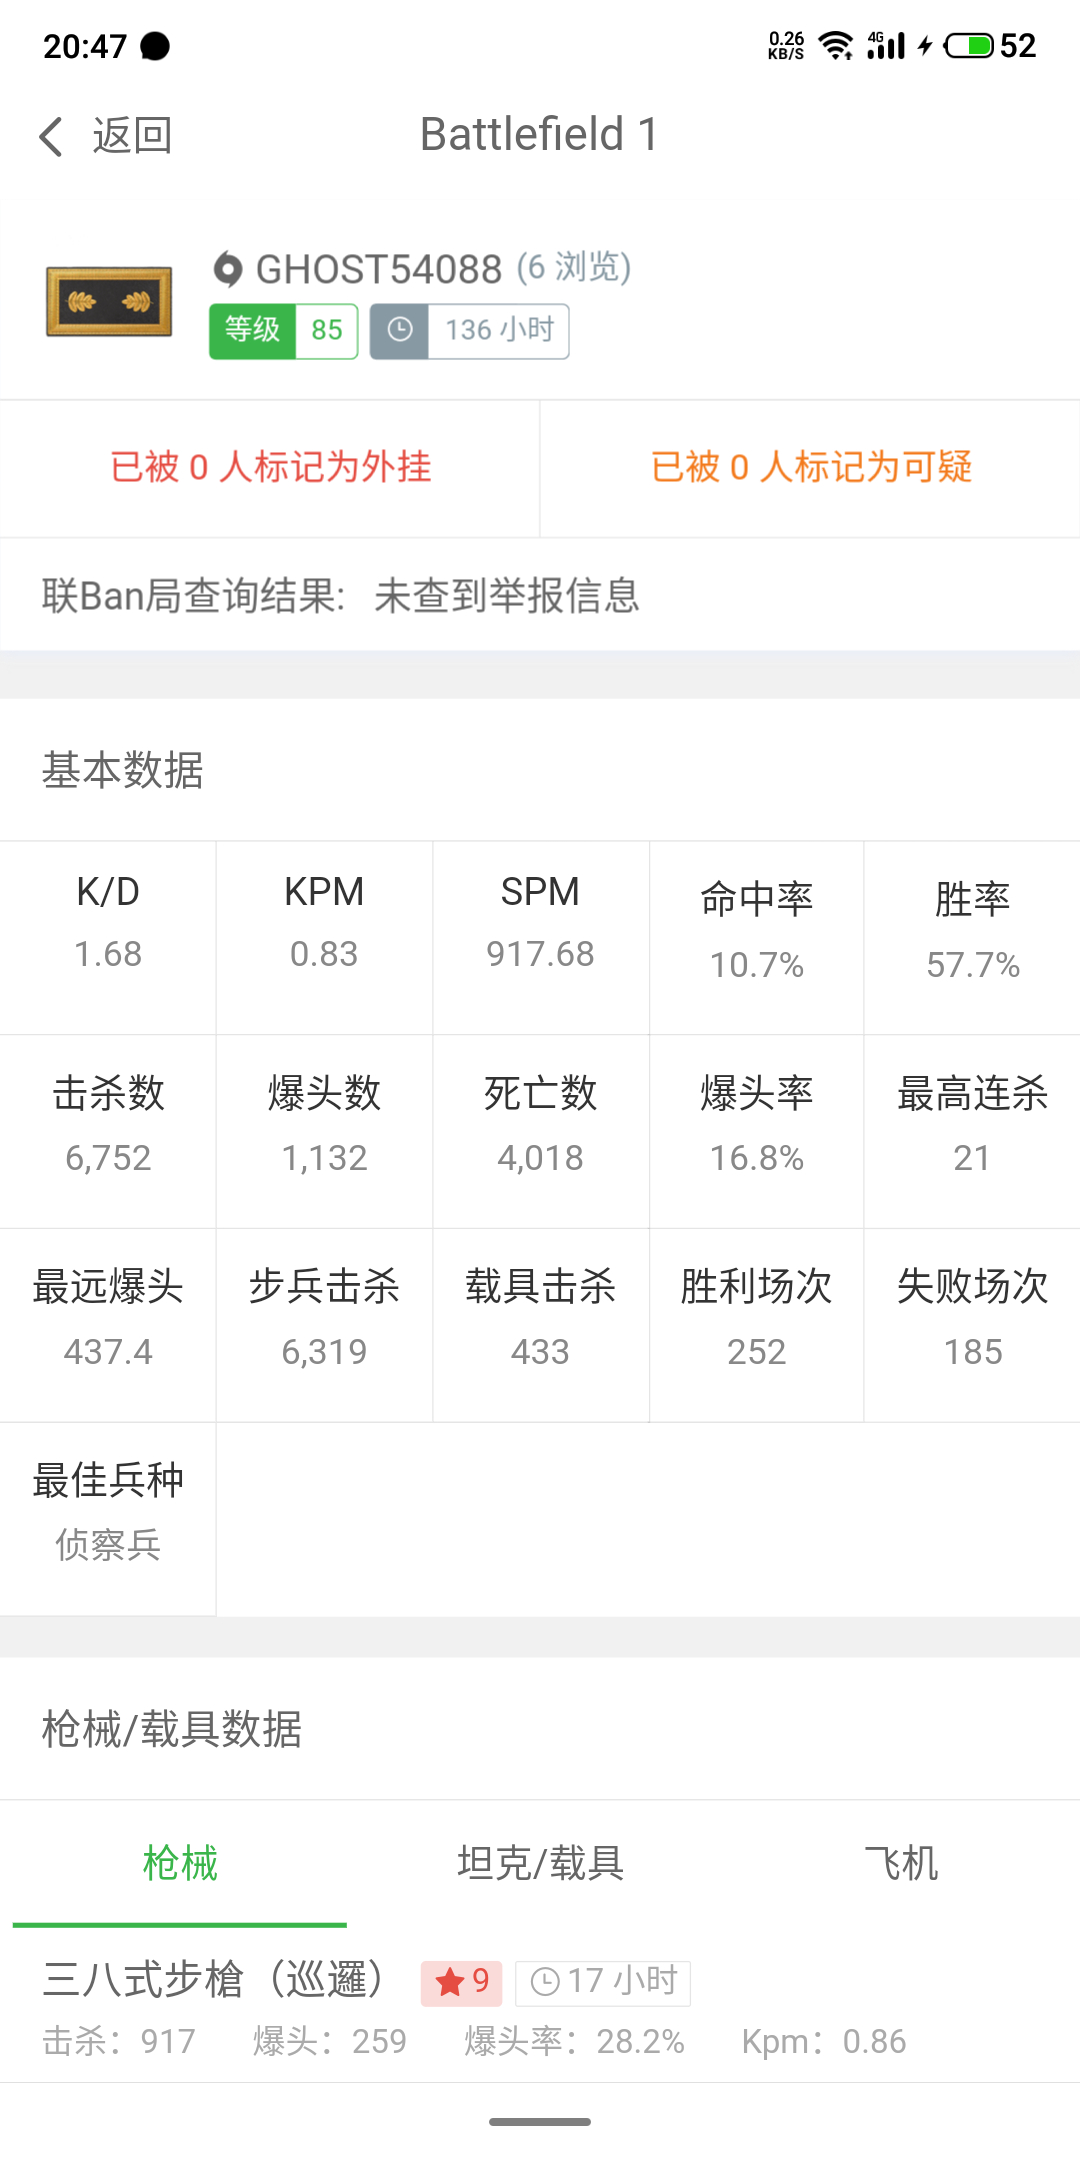Tap the WiFi status bar icon
The height and width of the screenshot is (2160, 1080).
click(x=835, y=45)
